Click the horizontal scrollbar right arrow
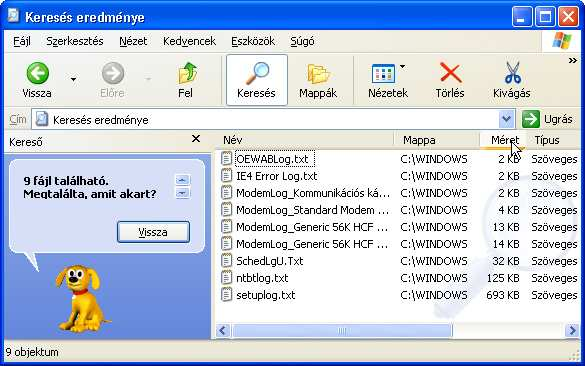 [572, 330]
